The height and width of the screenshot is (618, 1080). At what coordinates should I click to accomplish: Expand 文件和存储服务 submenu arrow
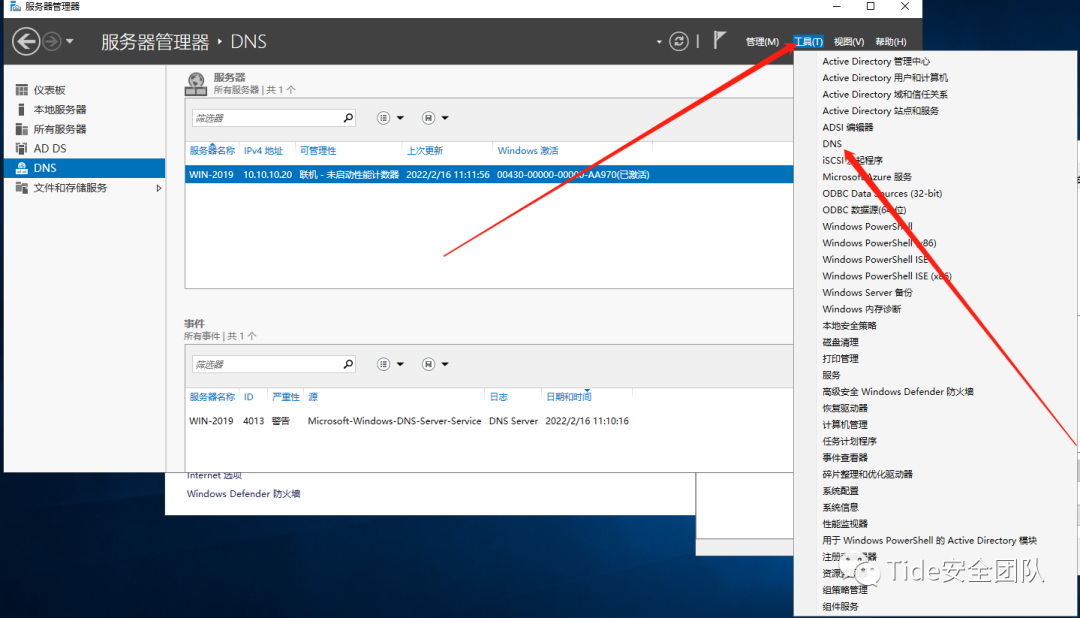tap(158, 187)
